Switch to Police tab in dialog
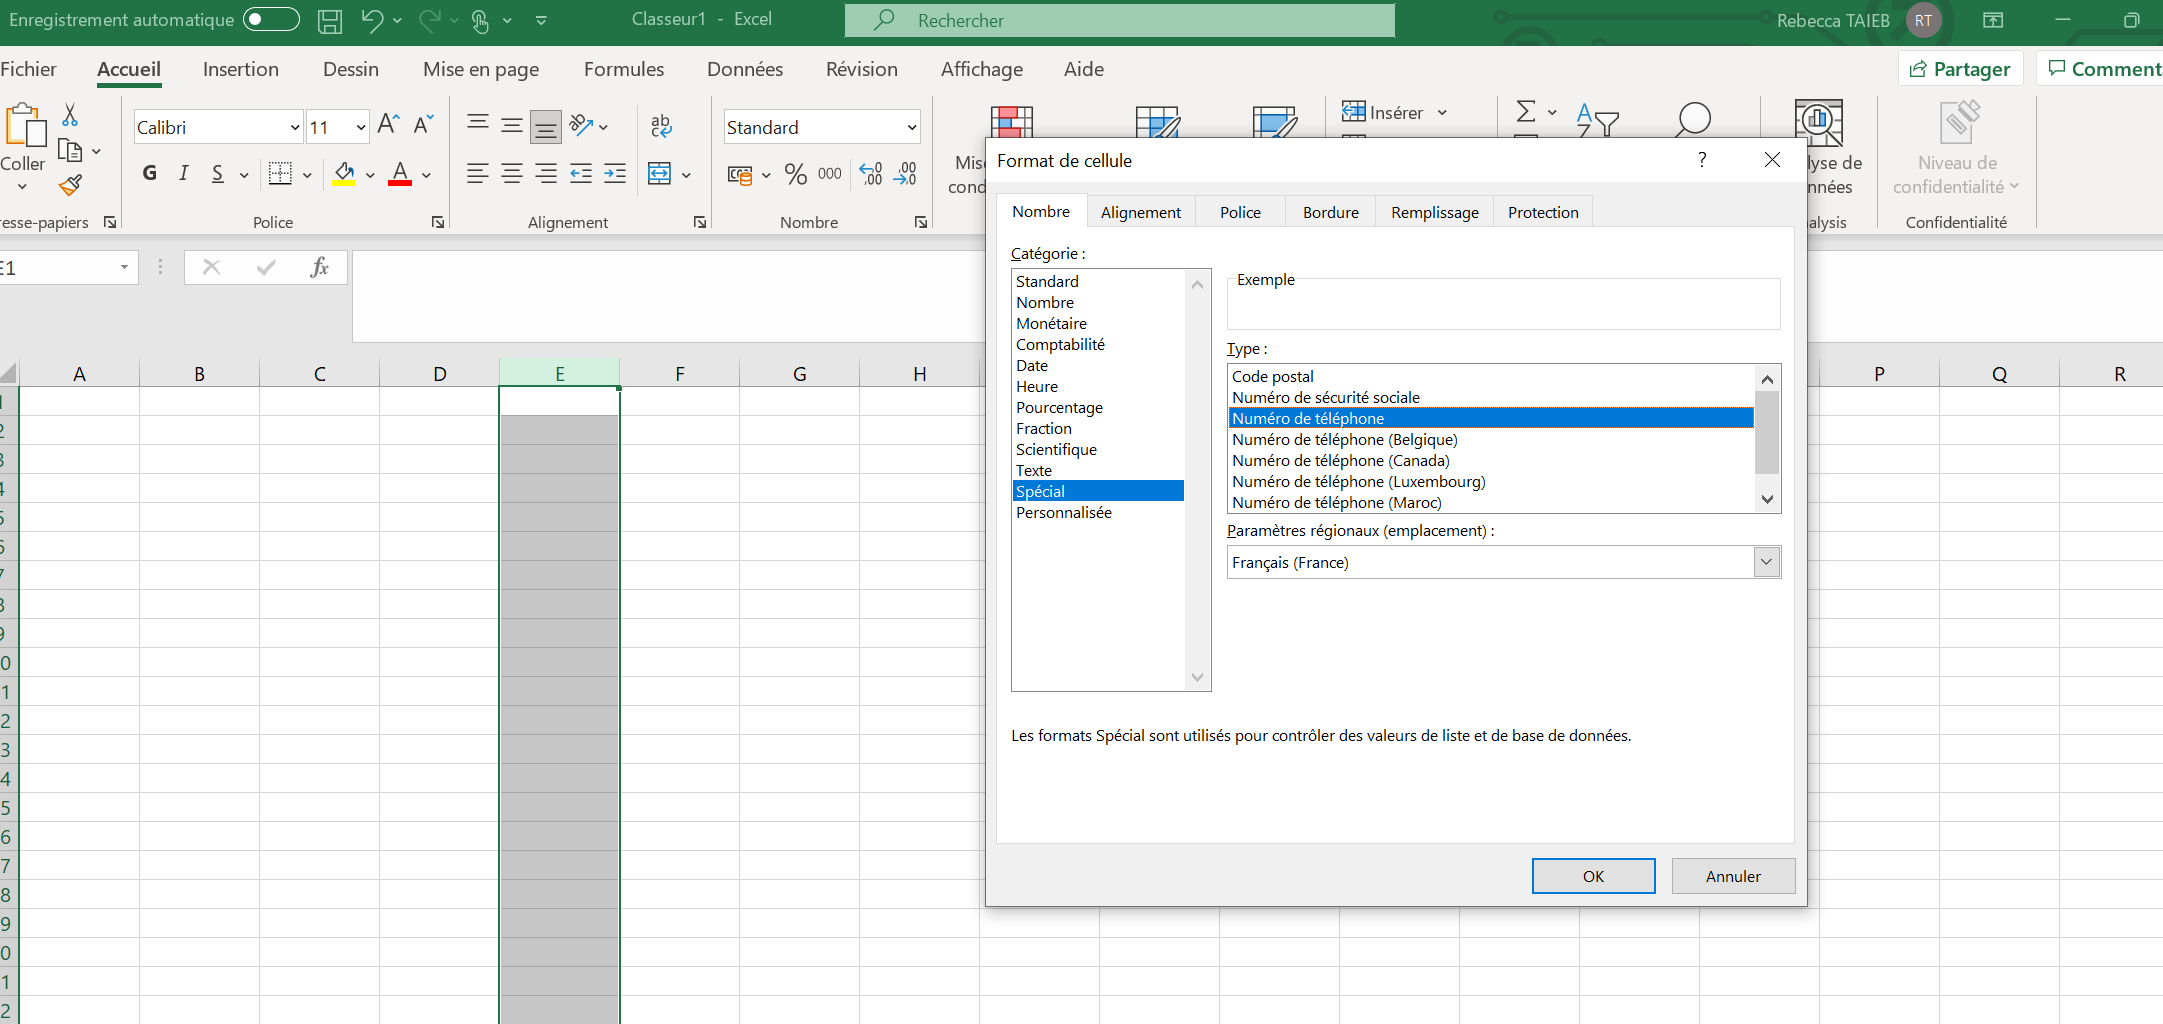The image size is (2163, 1024). [1240, 212]
